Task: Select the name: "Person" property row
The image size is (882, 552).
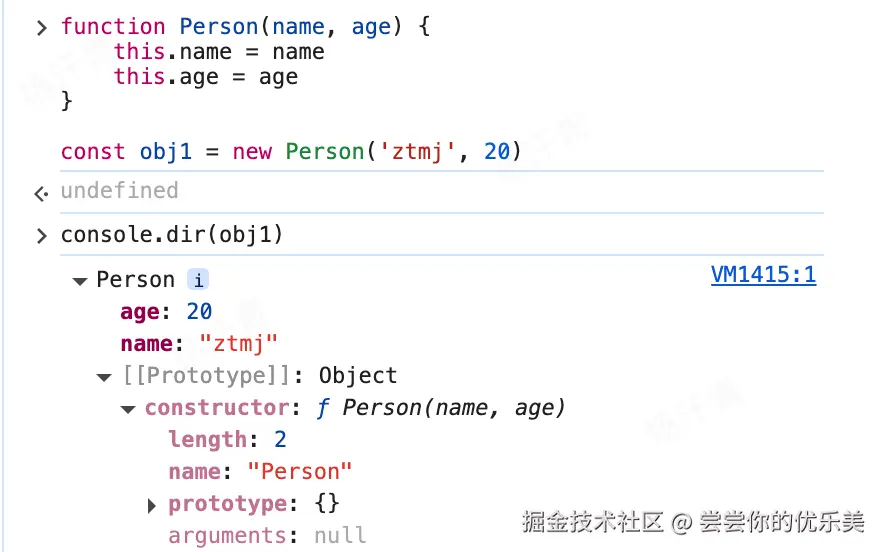Action: click(260, 472)
